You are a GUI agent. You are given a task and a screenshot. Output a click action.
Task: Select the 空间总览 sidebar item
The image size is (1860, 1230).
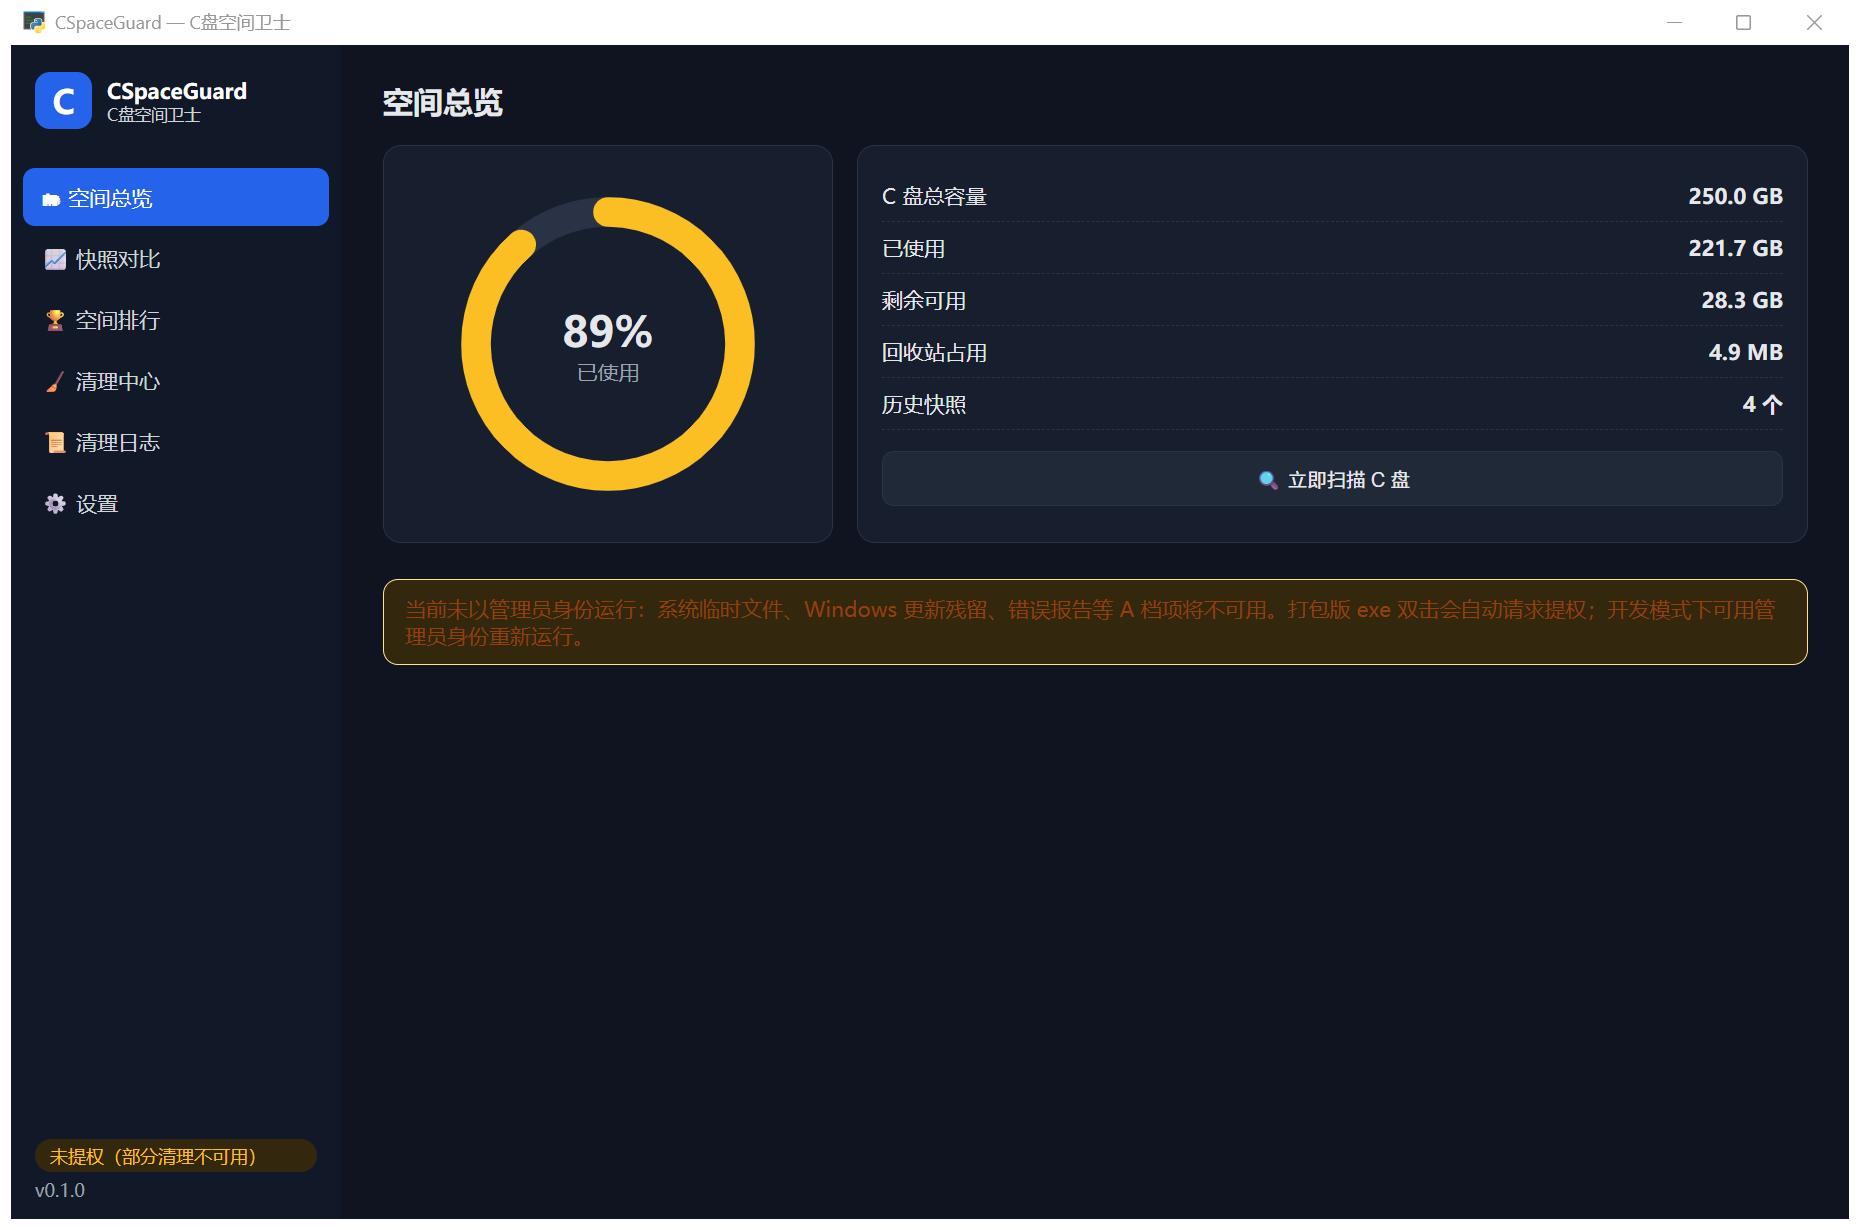tap(176, 197)
